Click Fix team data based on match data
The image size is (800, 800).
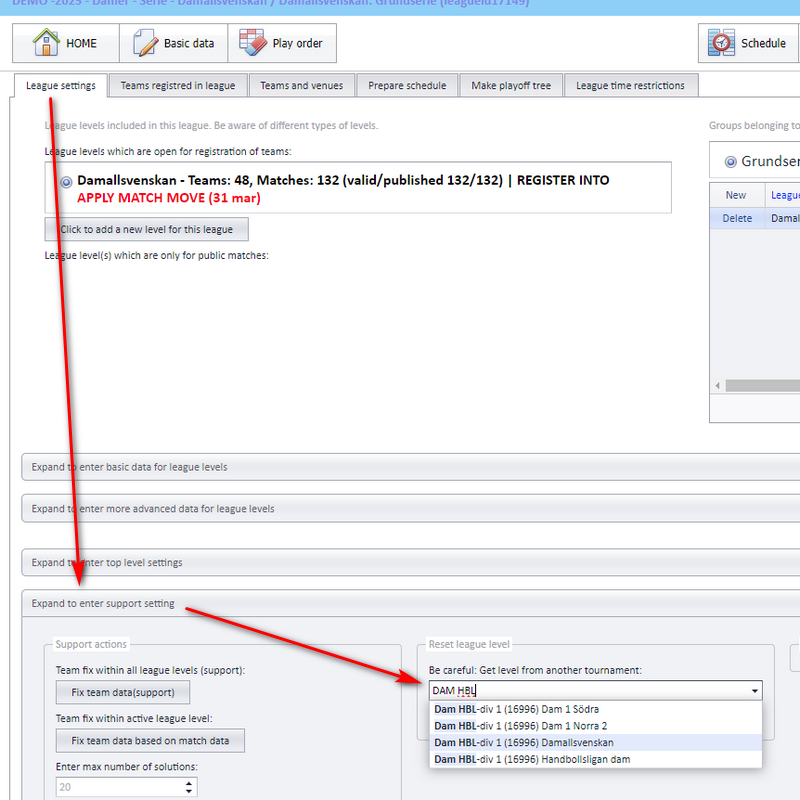click(x=150, y=740)
